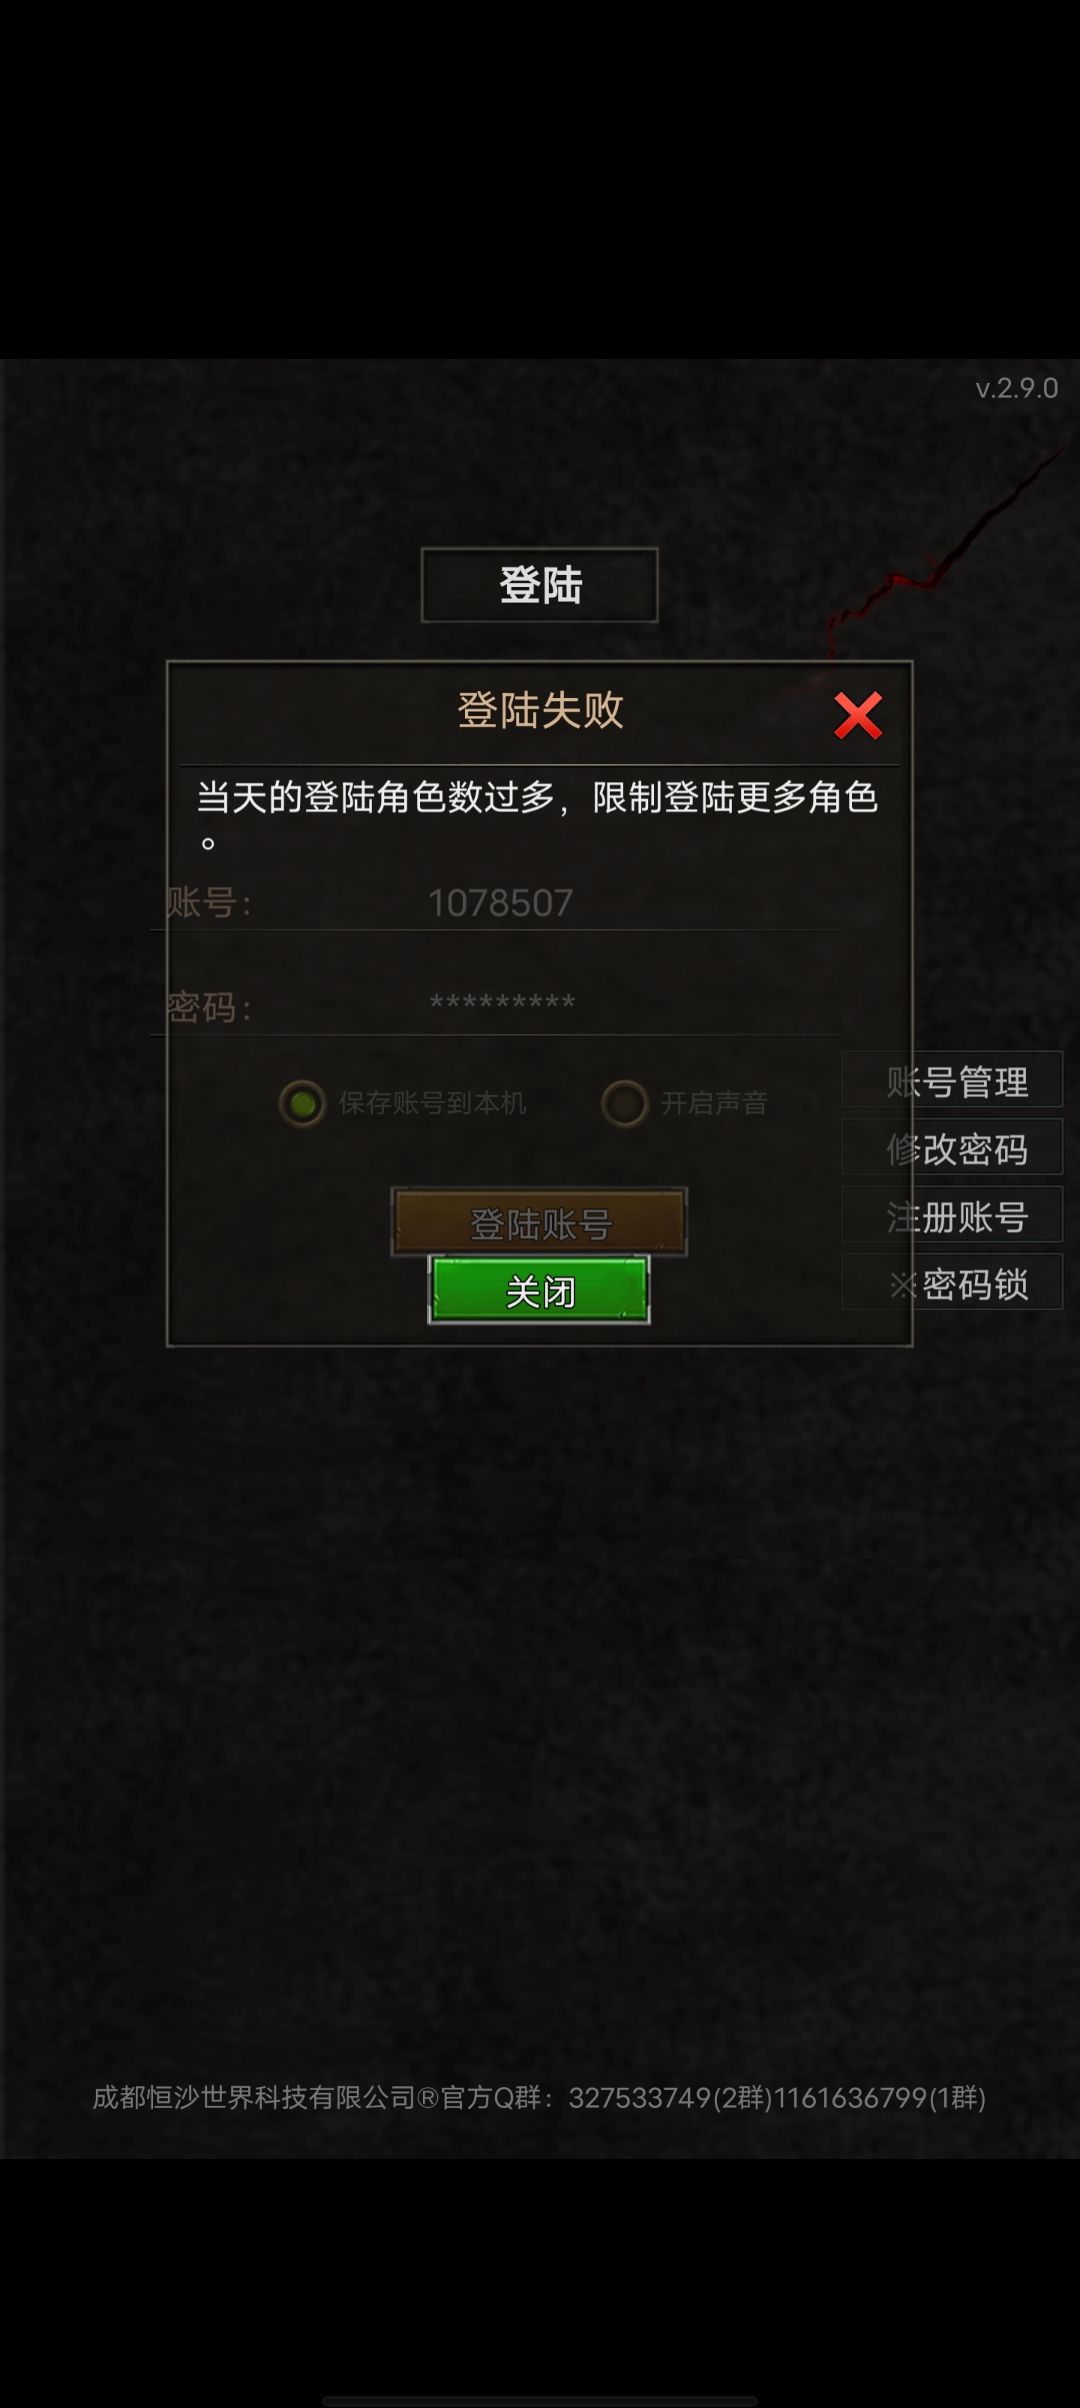Tap the 登陆账号 login button

[539, 1222]
